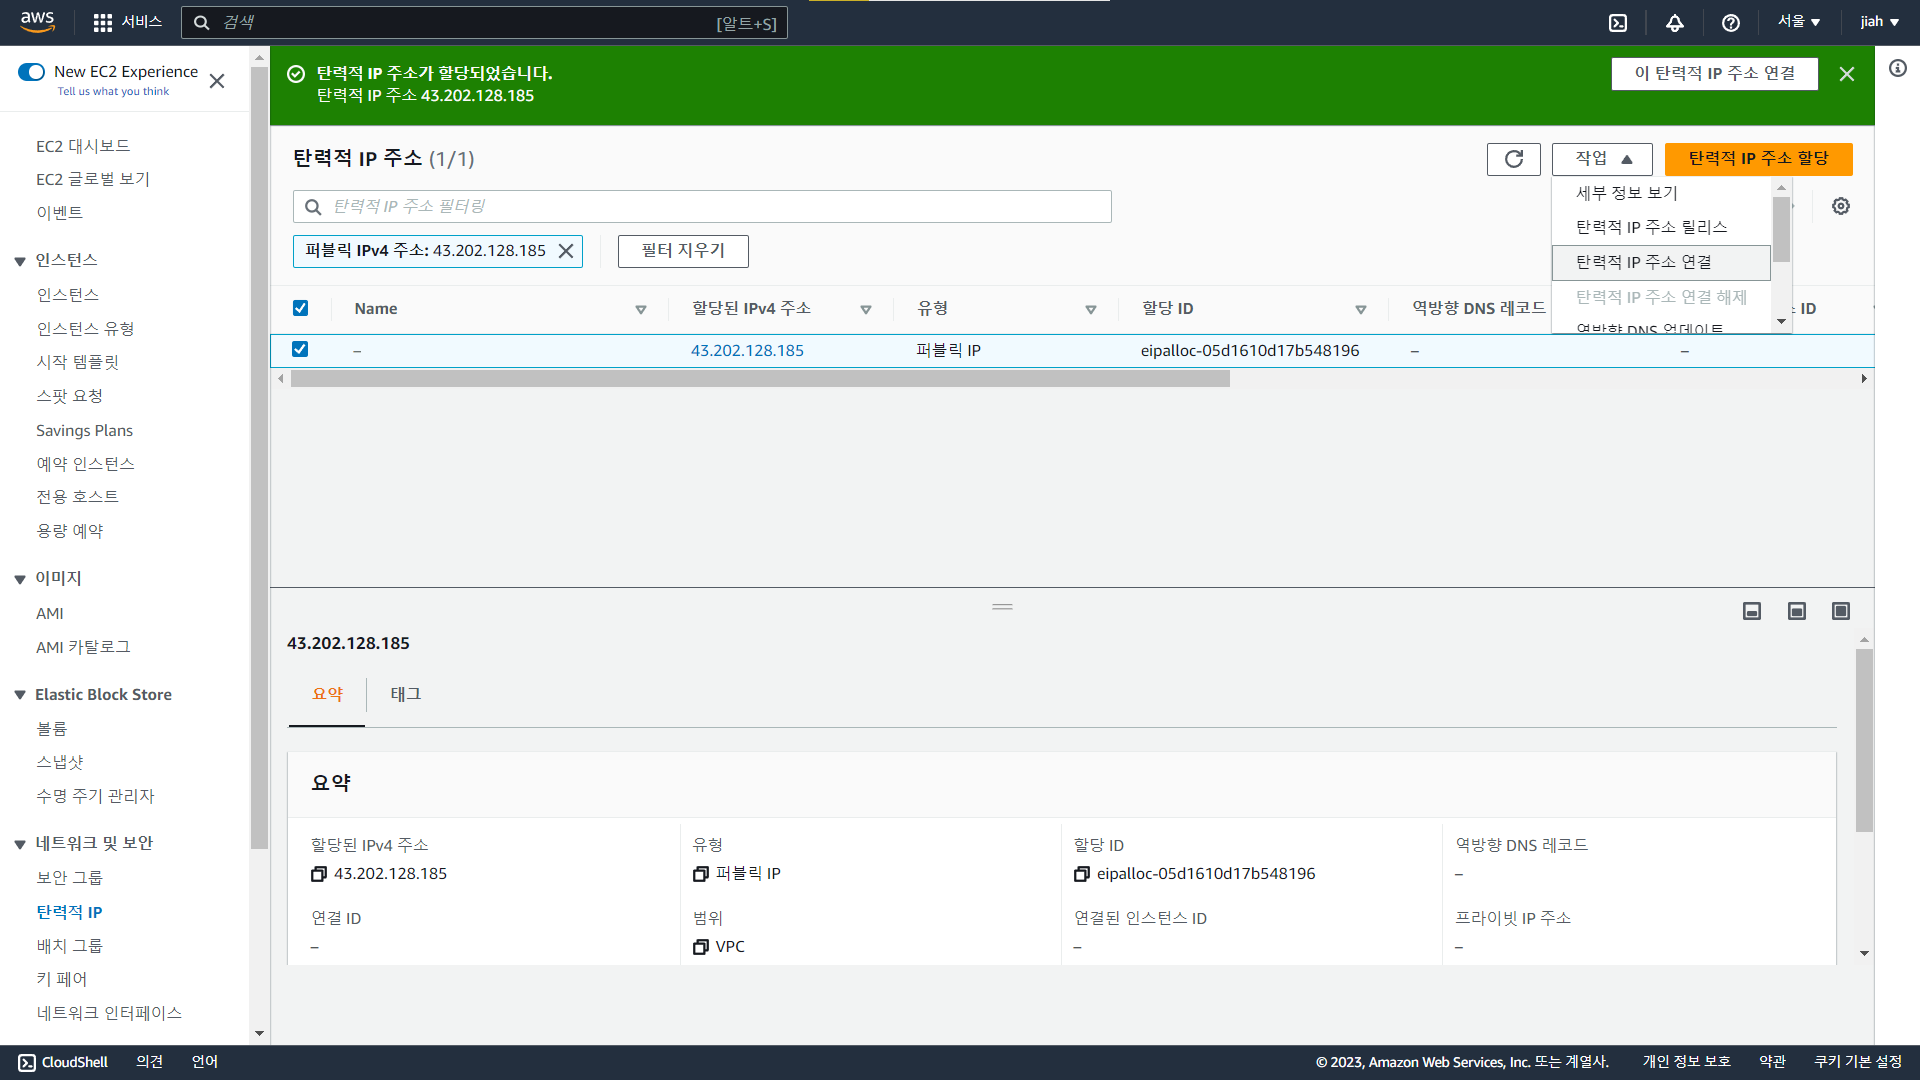The width and height of the screenshot is (1920, 1080).
Task: Open the 서울 region dropdown
Action: [x=1798, y=22]
